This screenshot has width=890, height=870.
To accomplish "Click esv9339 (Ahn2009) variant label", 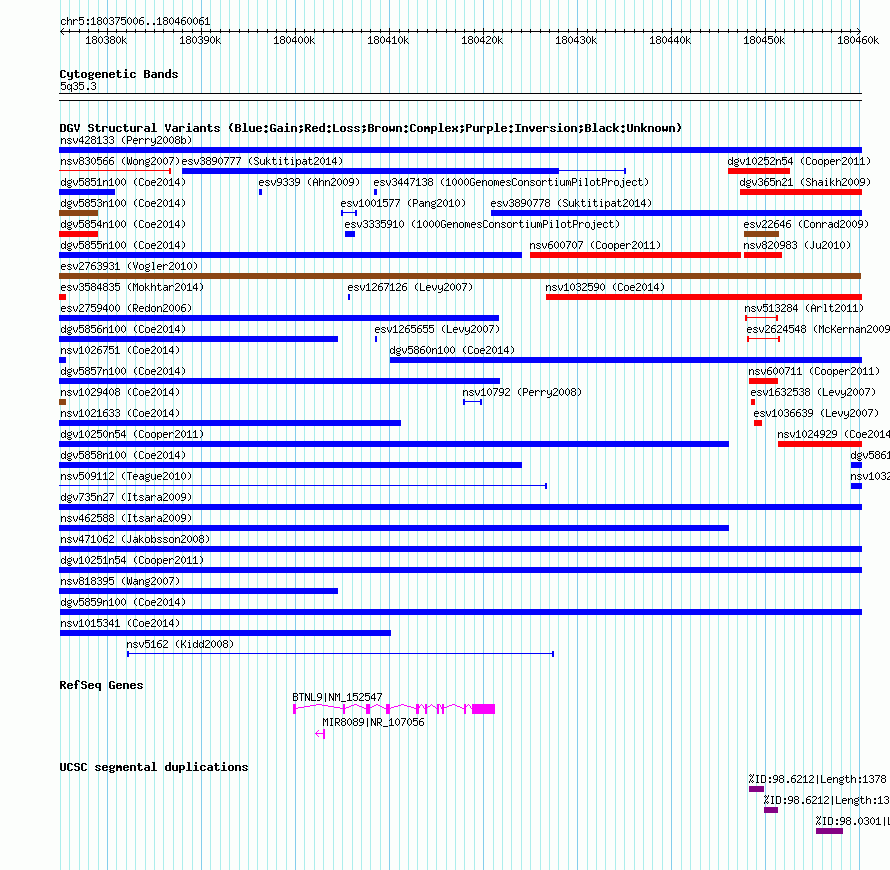I will [309, 182].
